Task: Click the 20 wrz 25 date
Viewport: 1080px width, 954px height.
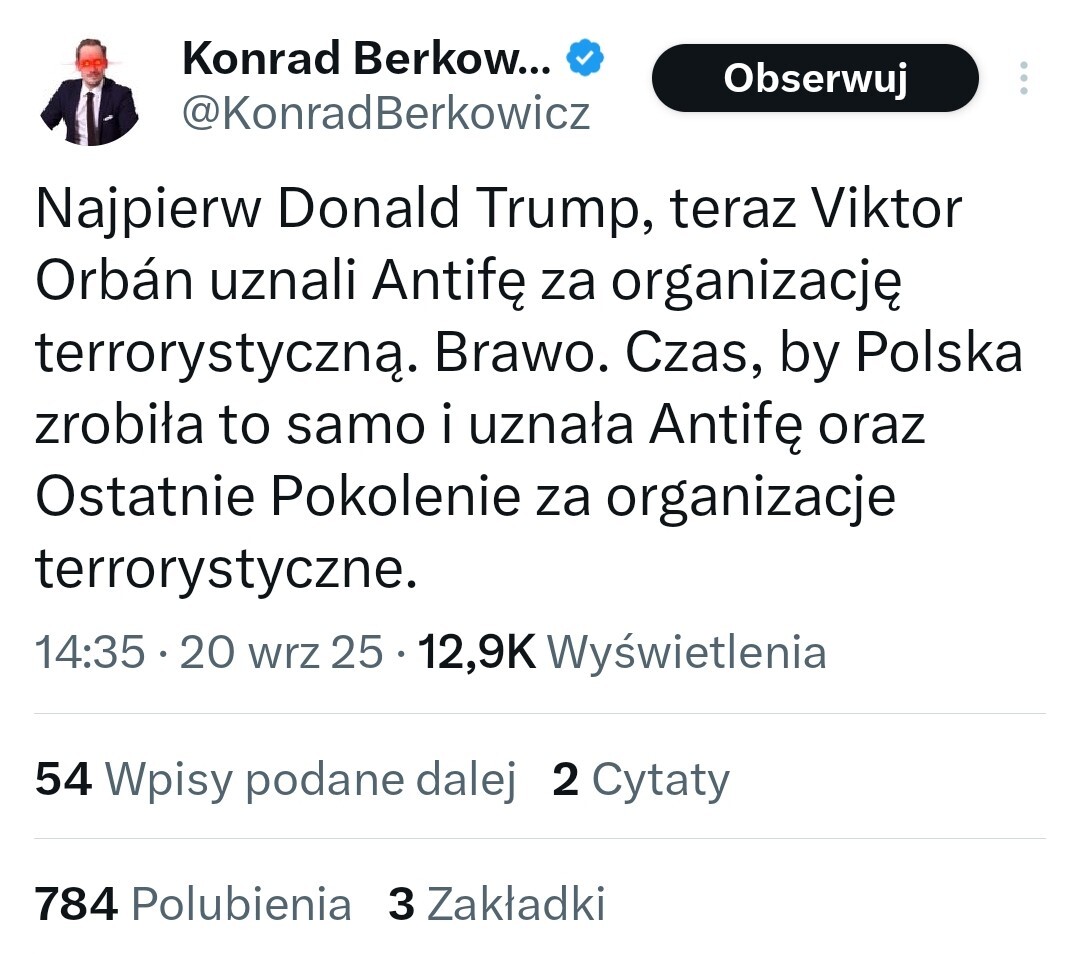Action: click(281, 653)
